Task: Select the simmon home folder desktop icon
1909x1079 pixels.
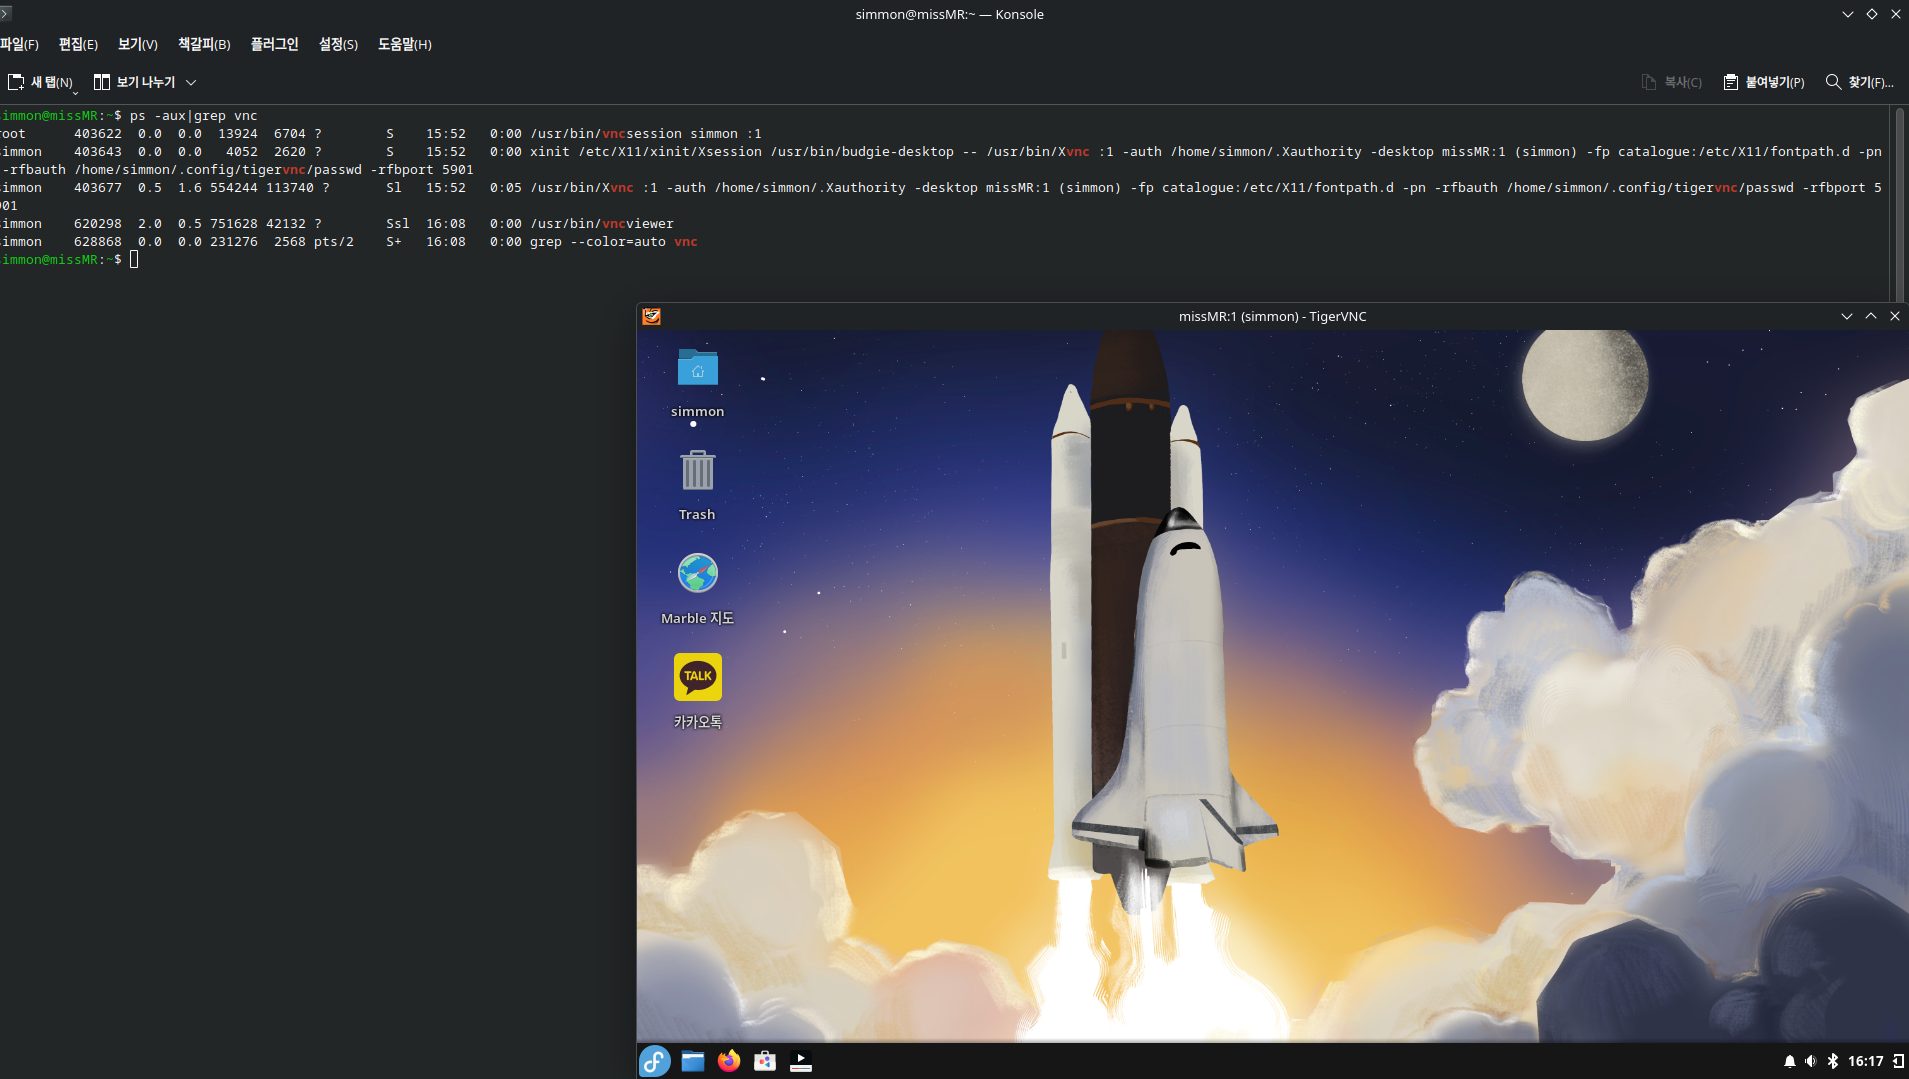Action: point(697,382)
